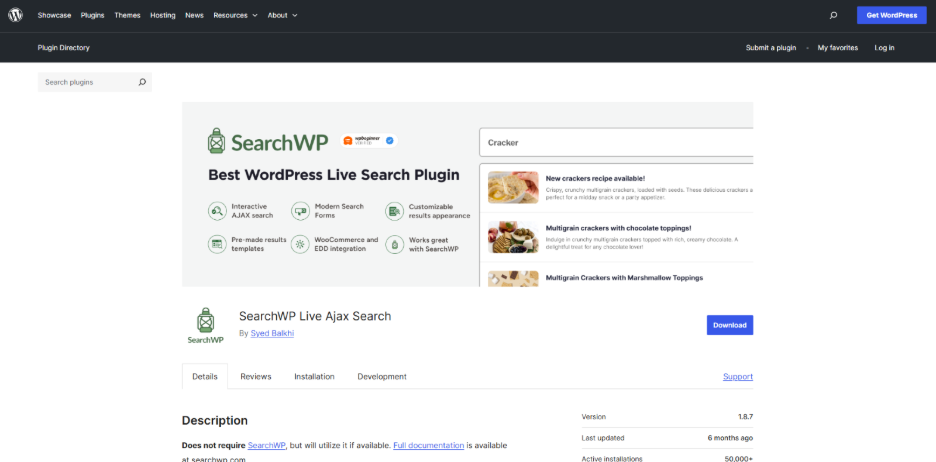This screenshot has height=462, width=936.
Task: Open the Themes menu item
Action: click(127, 16)
